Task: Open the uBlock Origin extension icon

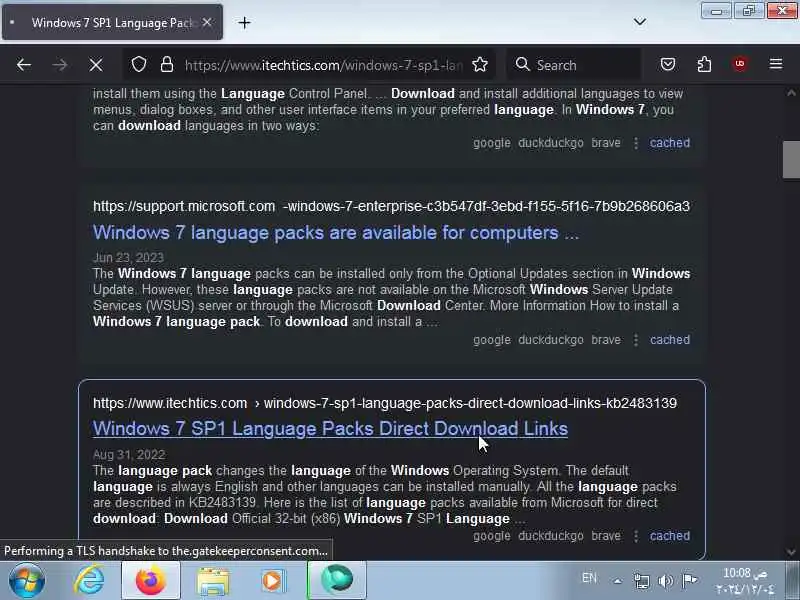Action: 740,64
